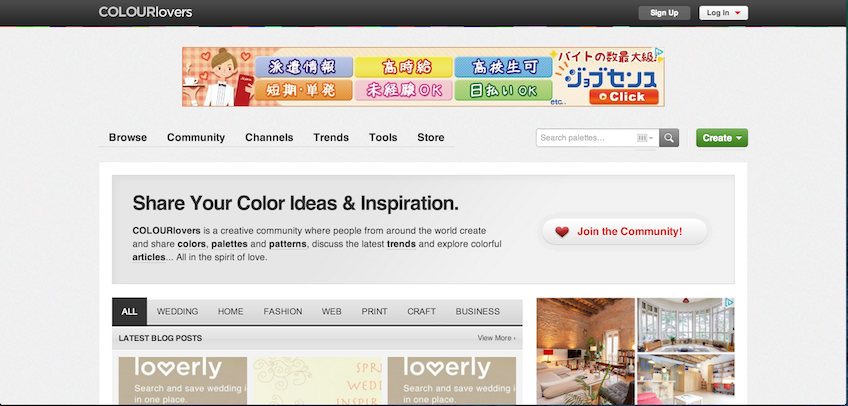Click the waitress illustration in banner ad
The image size is (848, 406).
[x=220, y=77]
